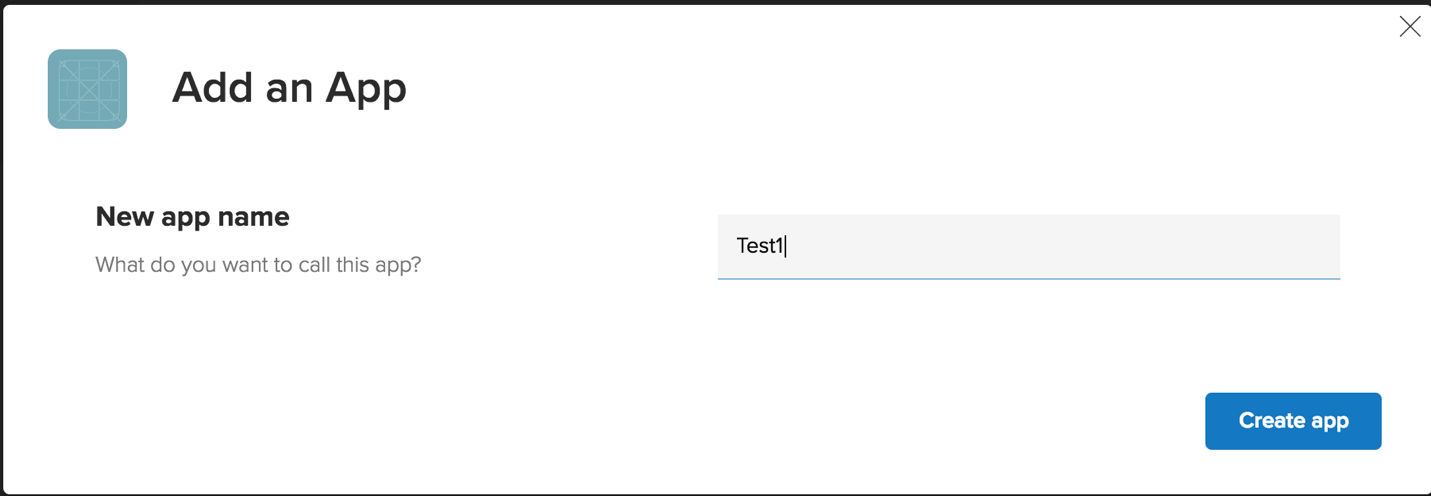Click "What do you want to call this app?" text

click(x=258, y=265)
